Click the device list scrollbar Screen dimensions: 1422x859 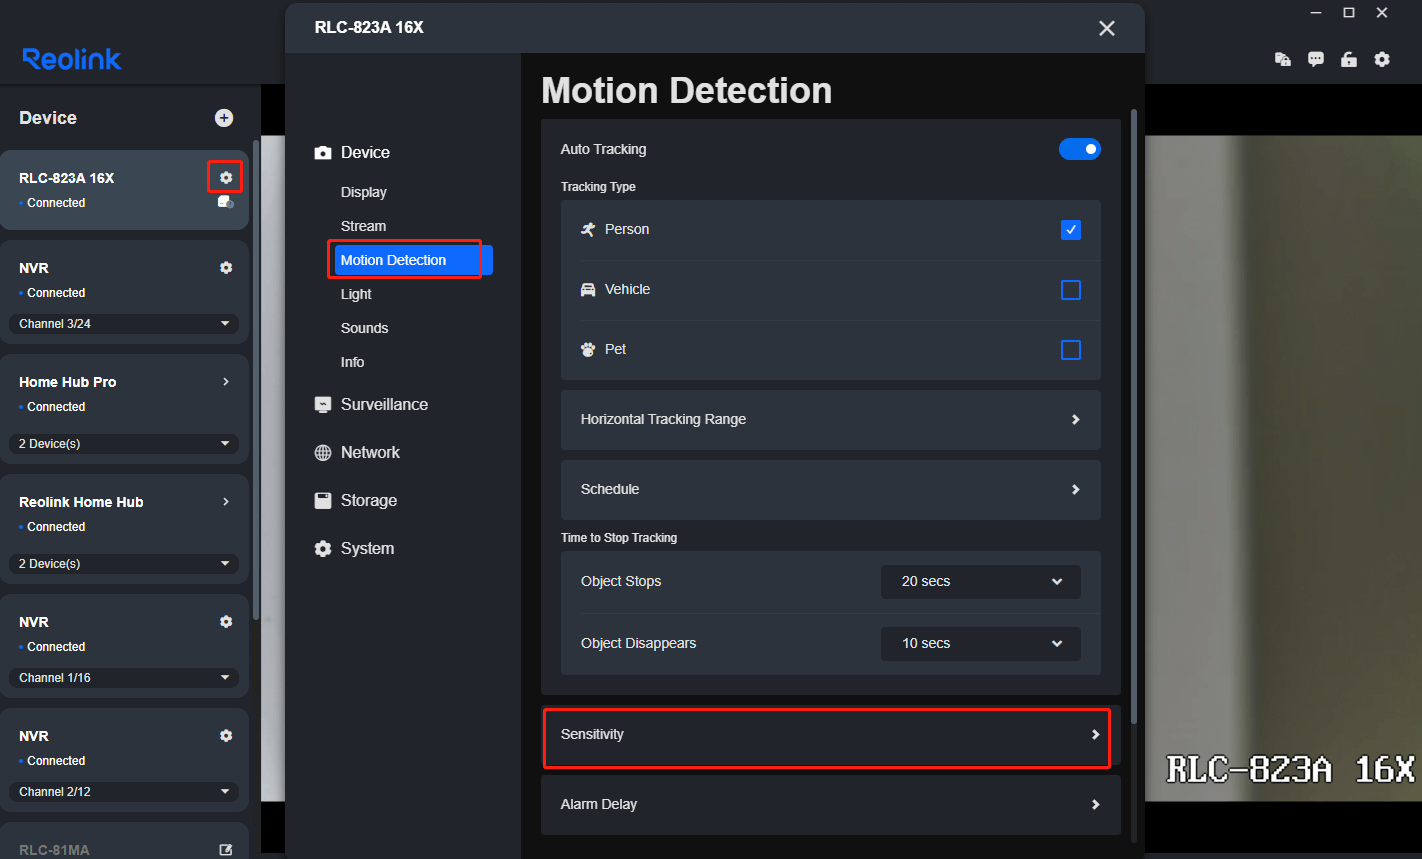pos(256,380)
